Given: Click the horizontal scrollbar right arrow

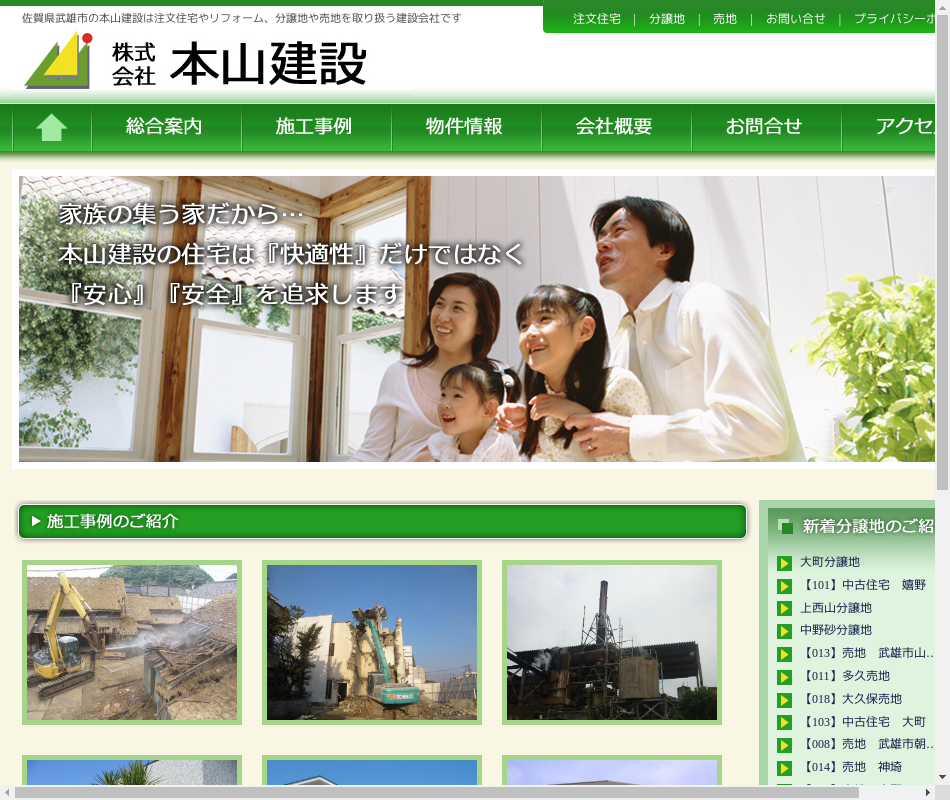Looking at the screenshot, I should coord(927,792).
